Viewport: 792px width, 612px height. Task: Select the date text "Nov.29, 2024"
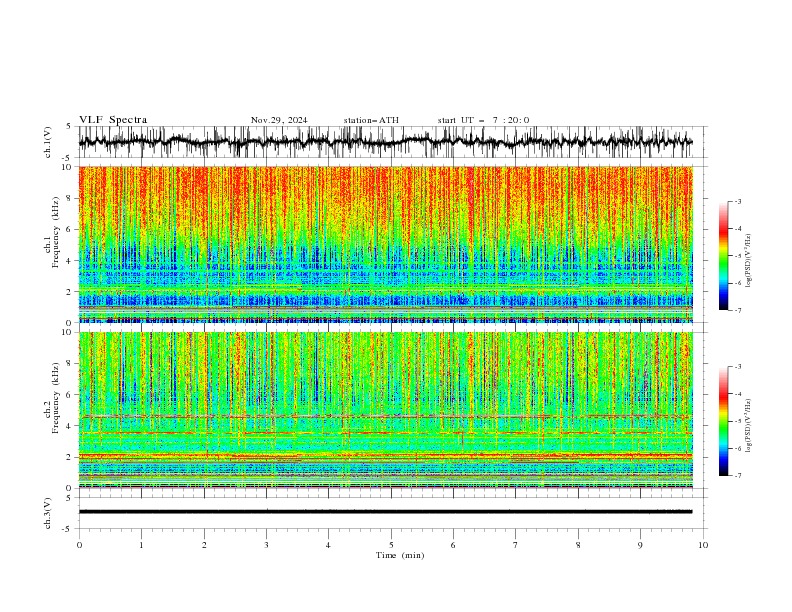[279, 120]
